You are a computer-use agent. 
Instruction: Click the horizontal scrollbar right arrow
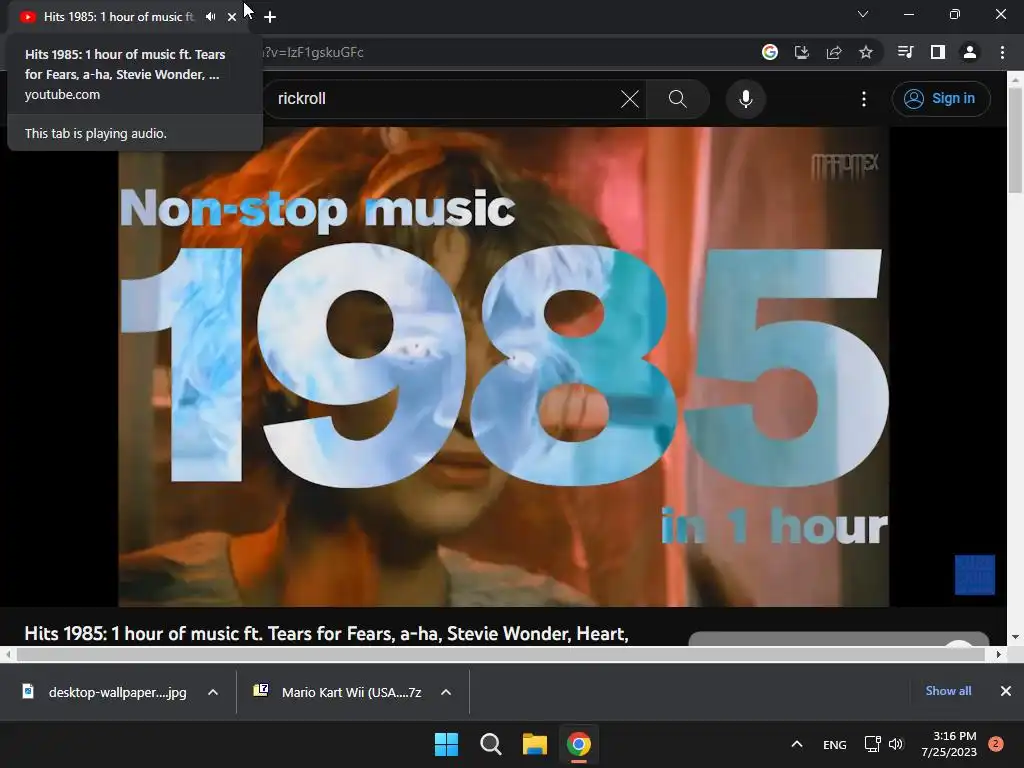click(x=998, y=654)
